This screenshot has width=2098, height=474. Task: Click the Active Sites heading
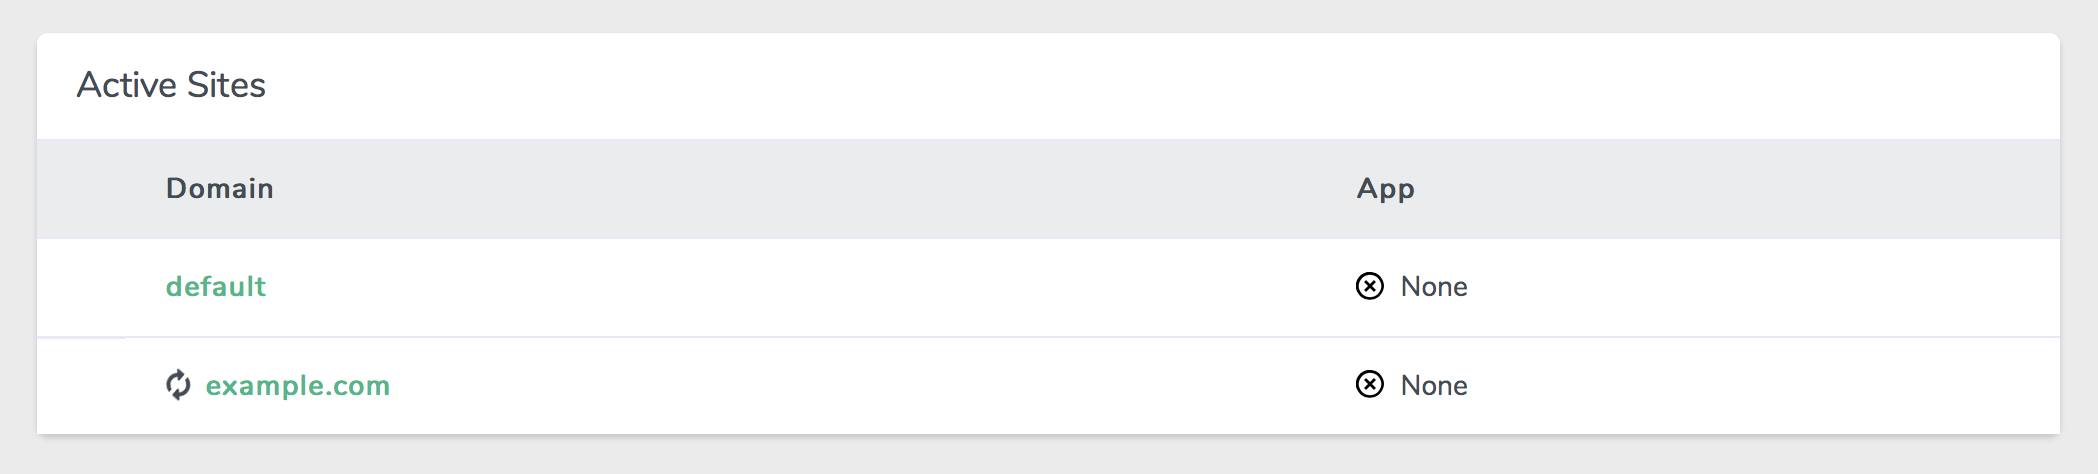point(171,85)
